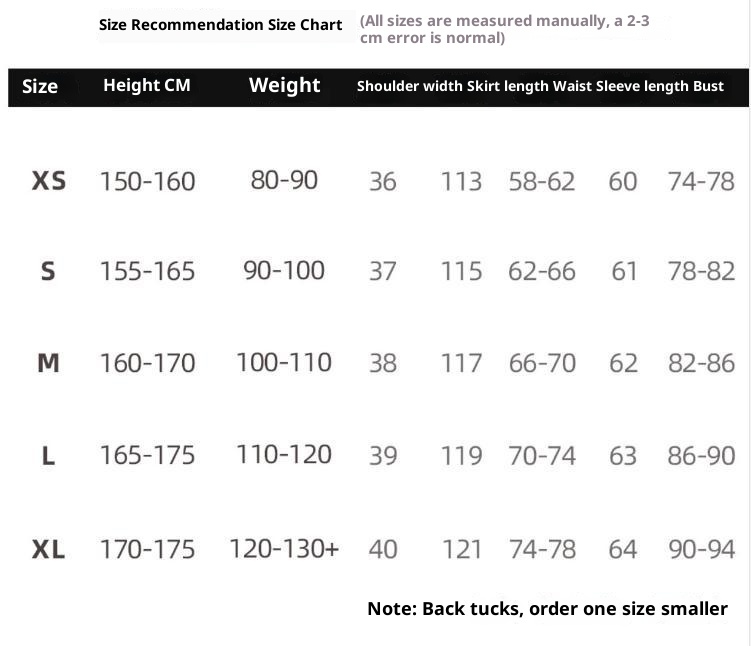Click the Height CM column header
Viewport: 751px width, 646px height.
[146, 85]
